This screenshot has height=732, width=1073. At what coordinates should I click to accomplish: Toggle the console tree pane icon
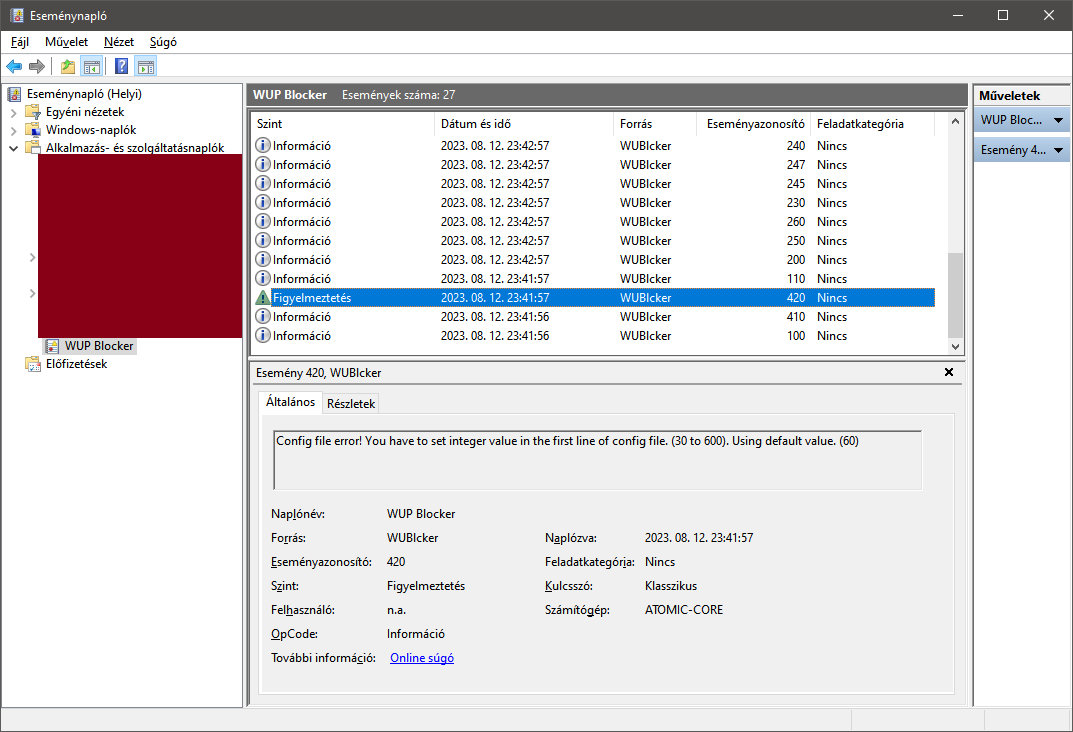[x=92, y=66]
